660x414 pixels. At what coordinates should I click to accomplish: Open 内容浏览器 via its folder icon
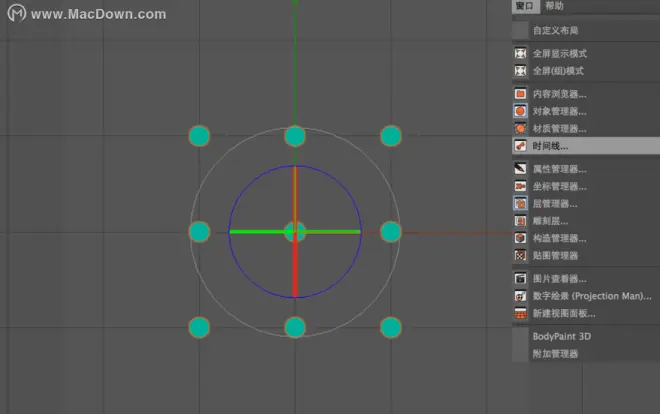click(x=521, y=94)
